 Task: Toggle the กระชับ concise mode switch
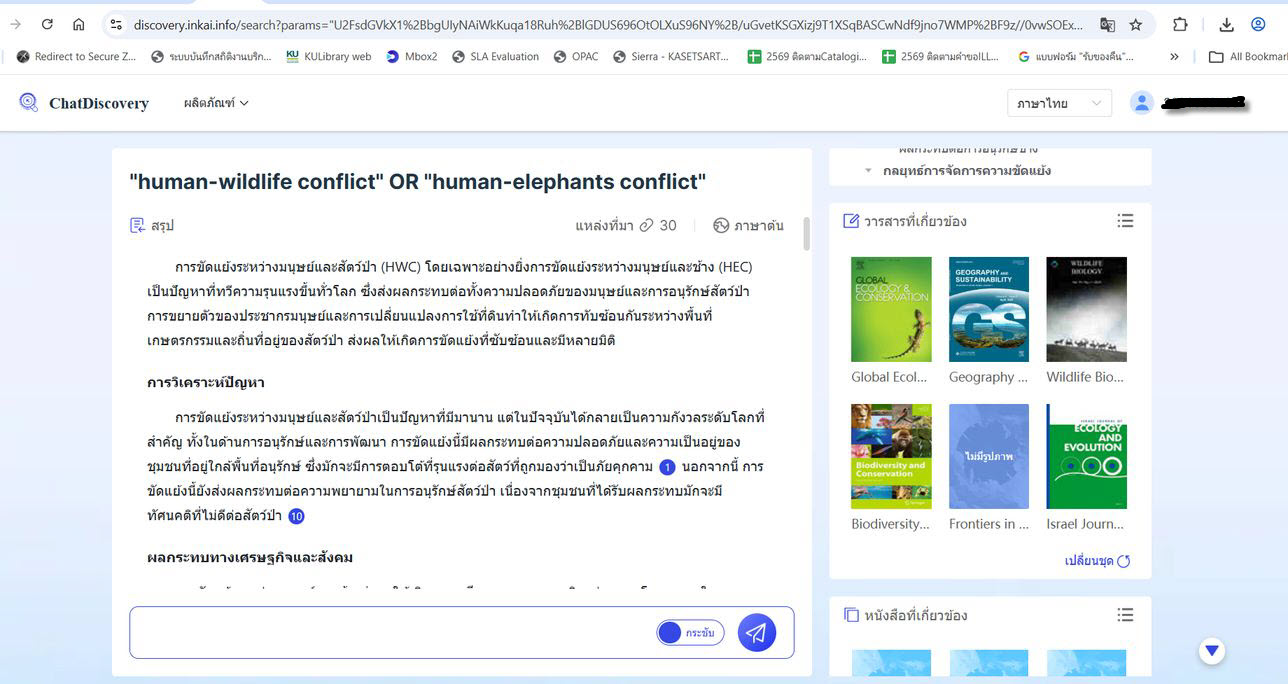tap(690, 633)
